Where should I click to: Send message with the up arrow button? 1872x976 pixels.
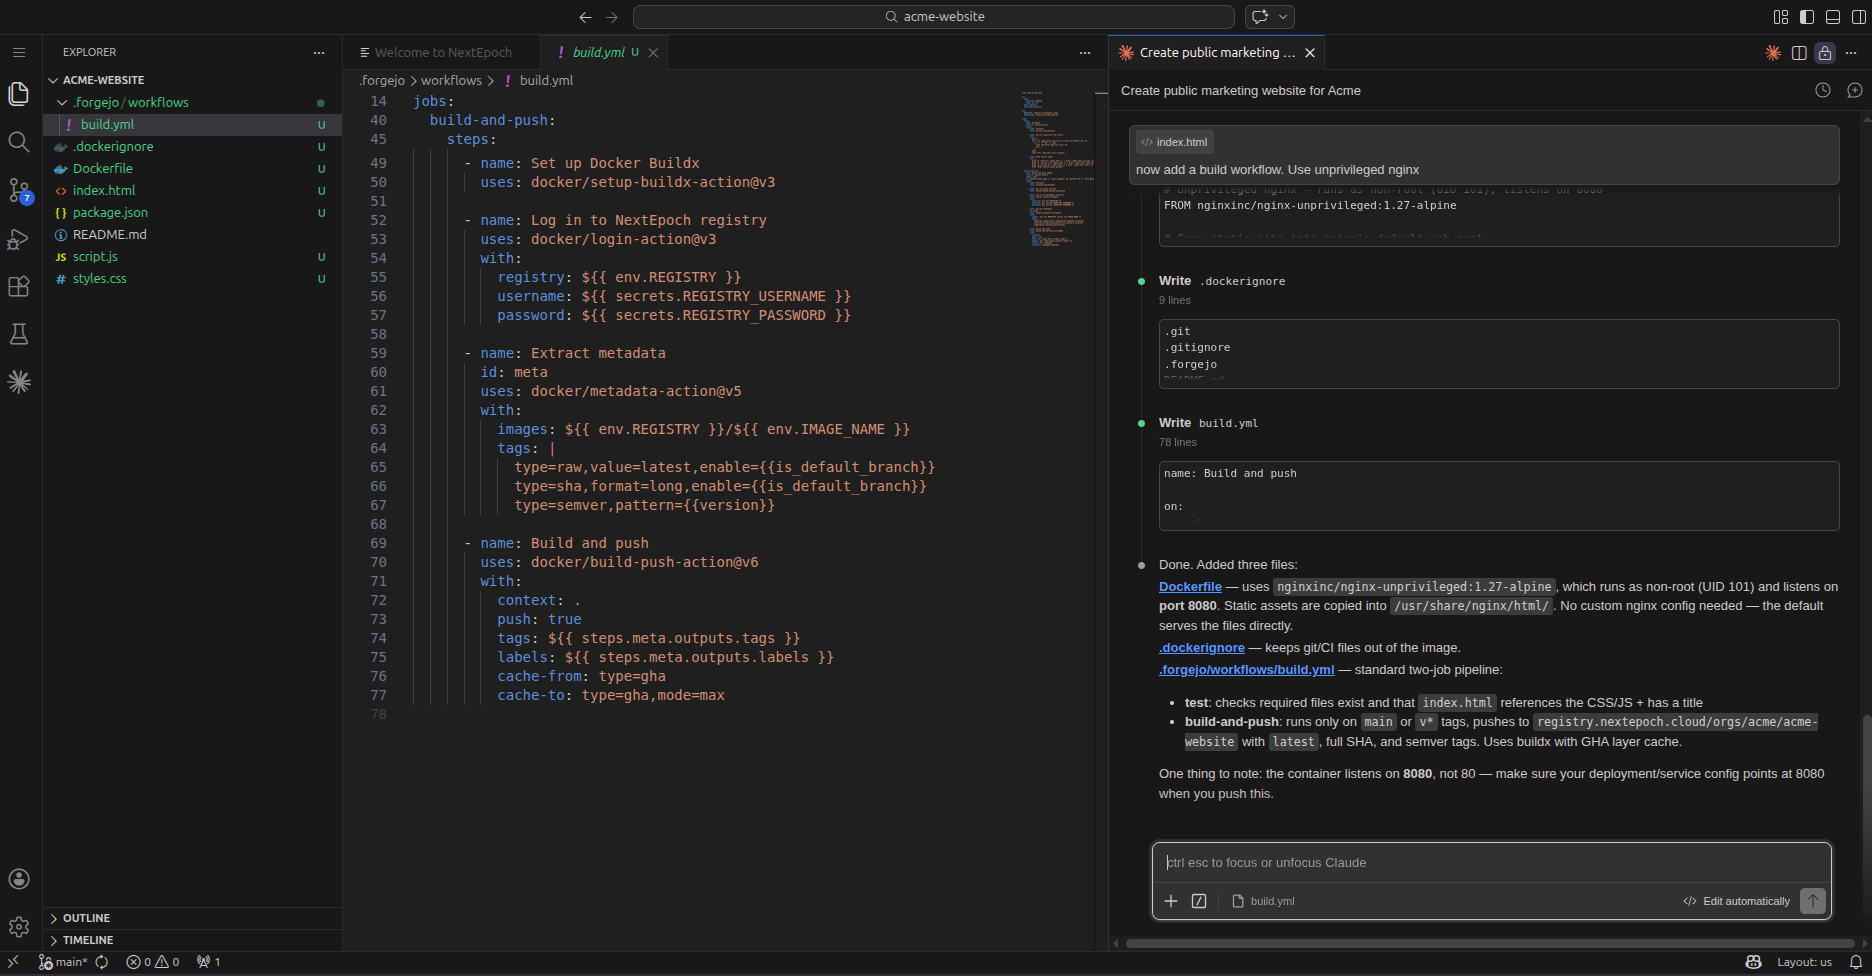[1813, 901]
